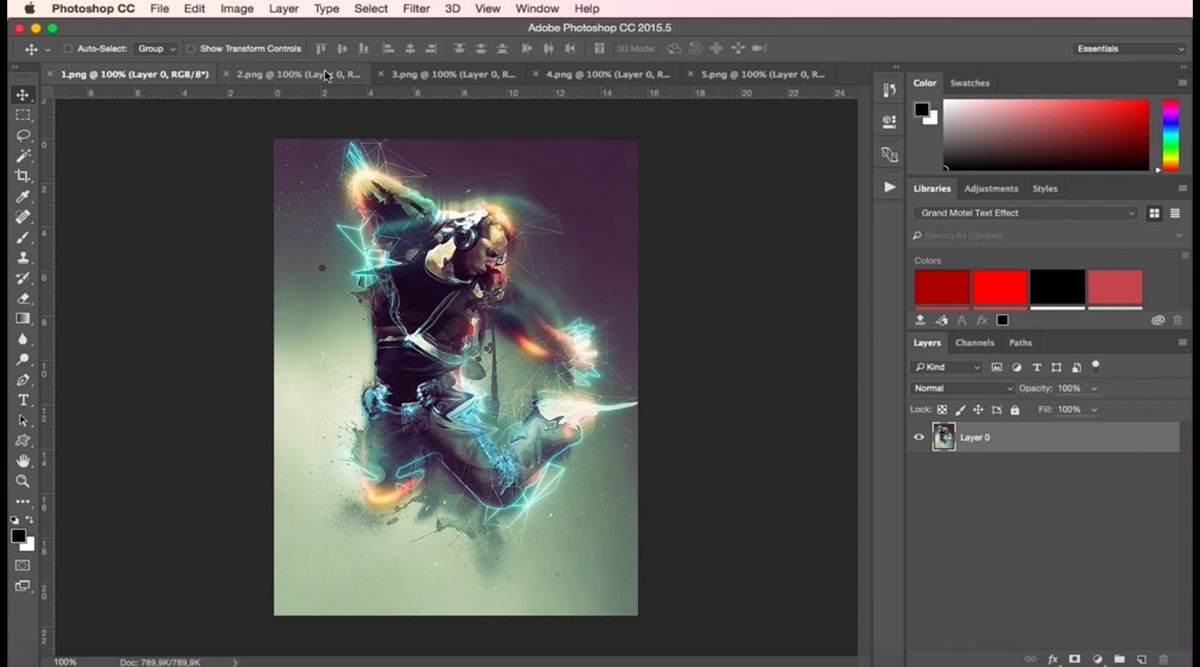The height and width of the screenshot is (667, 1200).
Task: Select the Eyedropper tool
Action: [23, 196]
